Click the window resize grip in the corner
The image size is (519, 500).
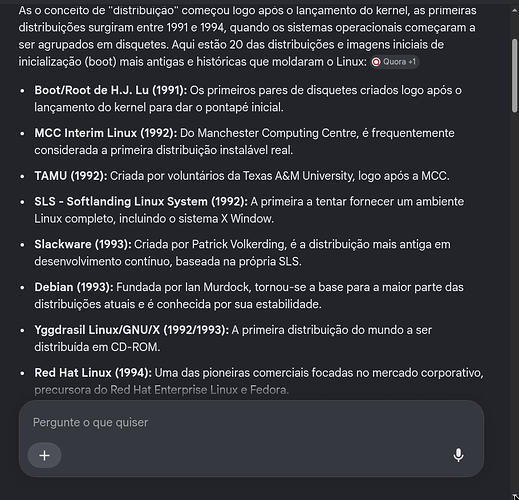tap(515, 496)
